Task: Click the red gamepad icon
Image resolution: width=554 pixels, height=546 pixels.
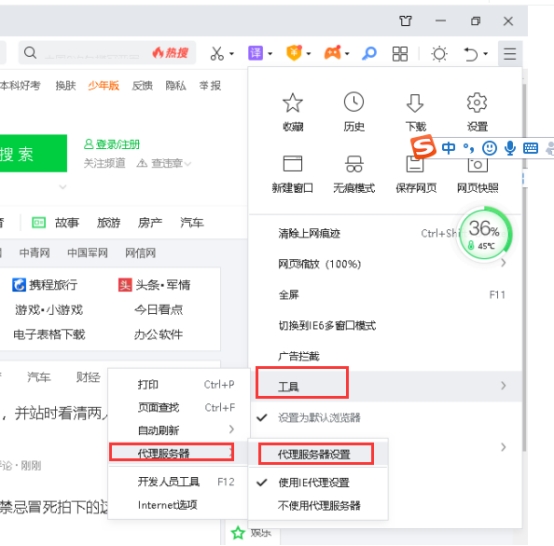Action: (332, 53)
